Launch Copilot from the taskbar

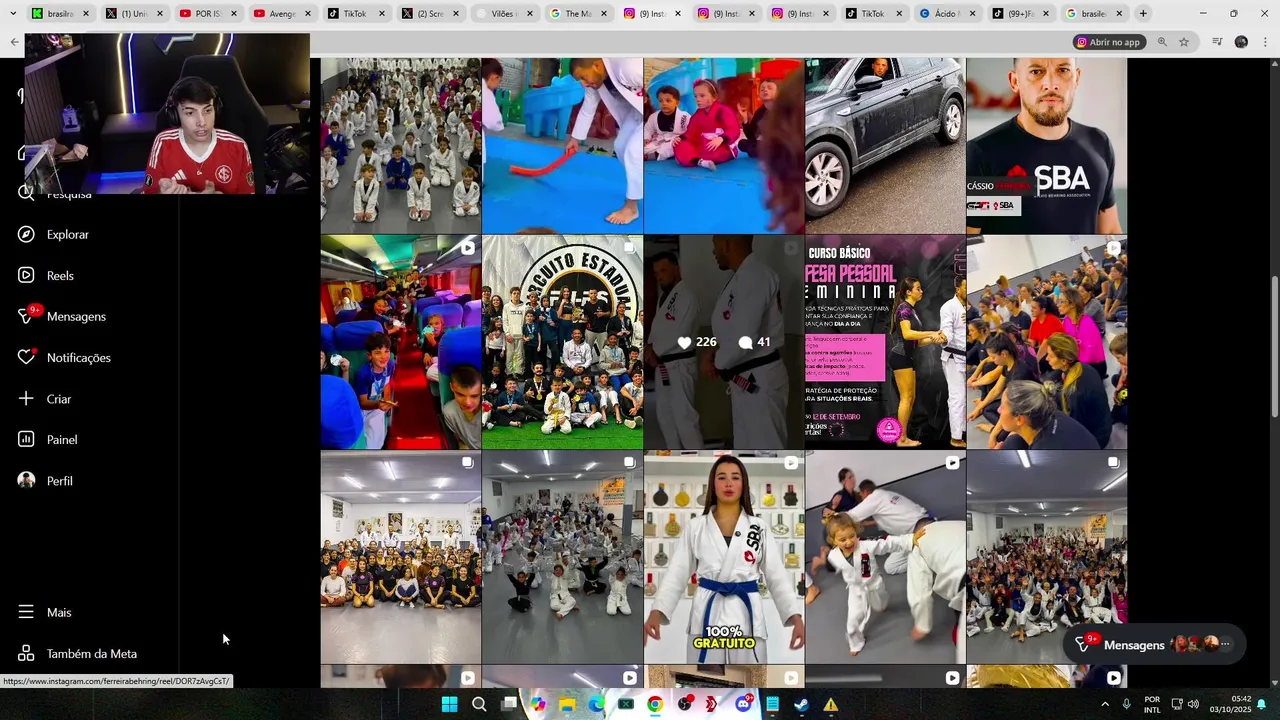(x=538, y=704)
